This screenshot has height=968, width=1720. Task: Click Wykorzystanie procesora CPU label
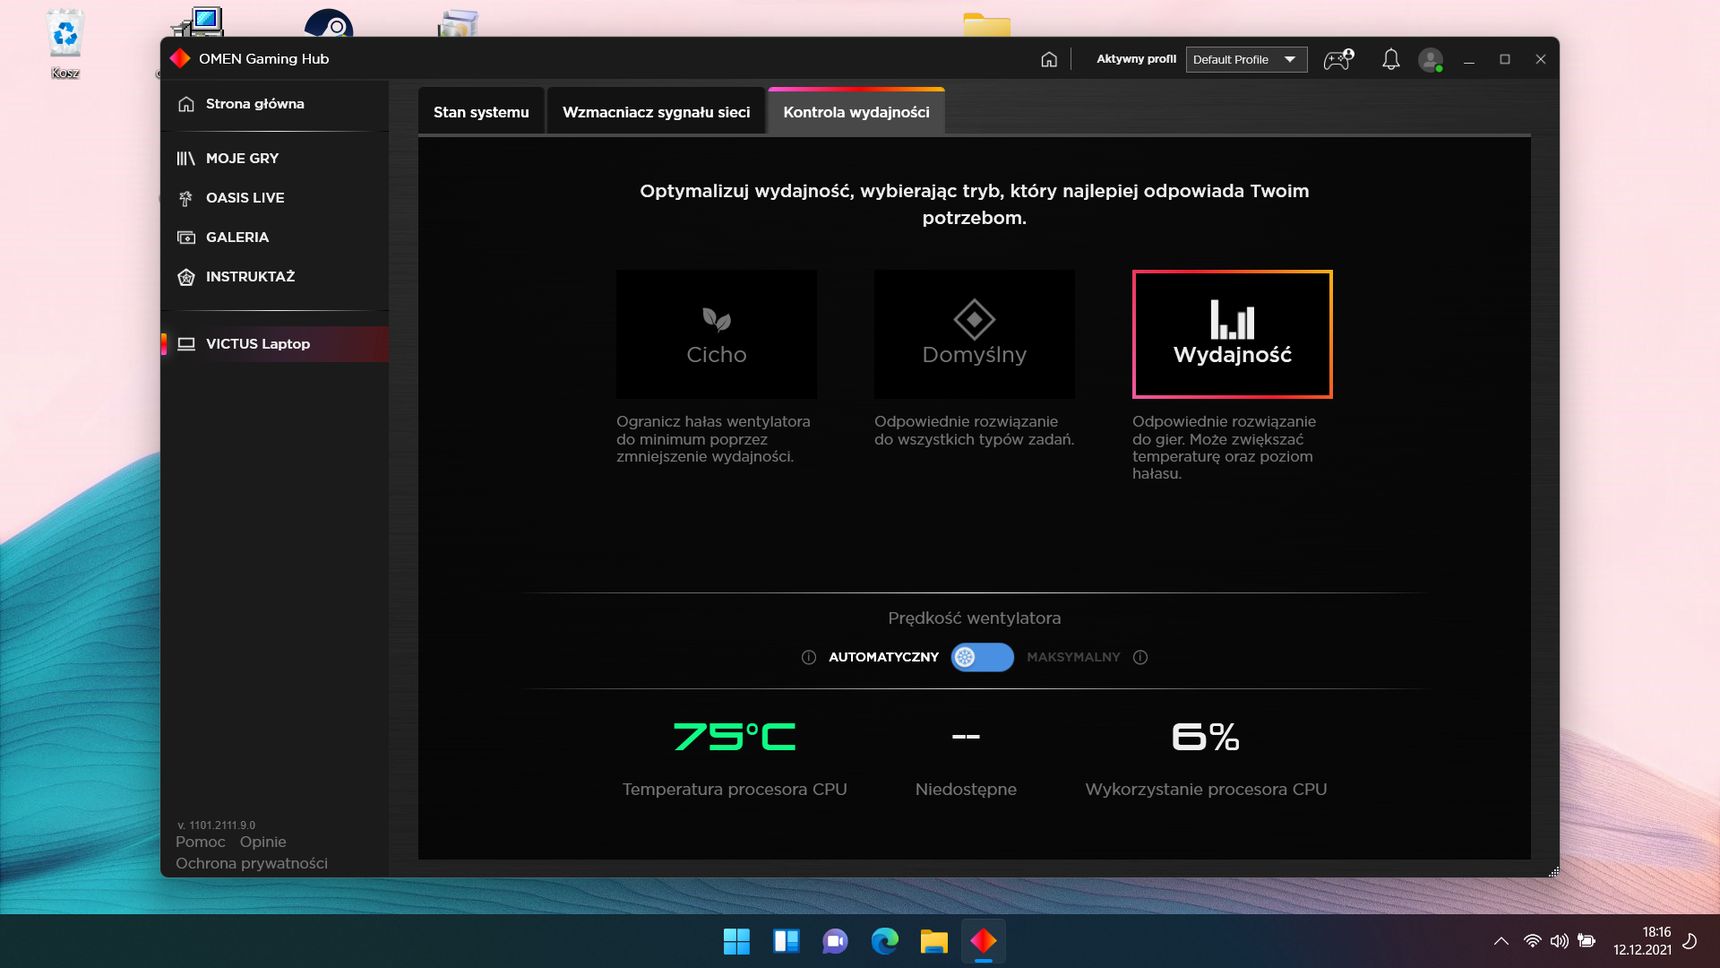coord(1206,789)
